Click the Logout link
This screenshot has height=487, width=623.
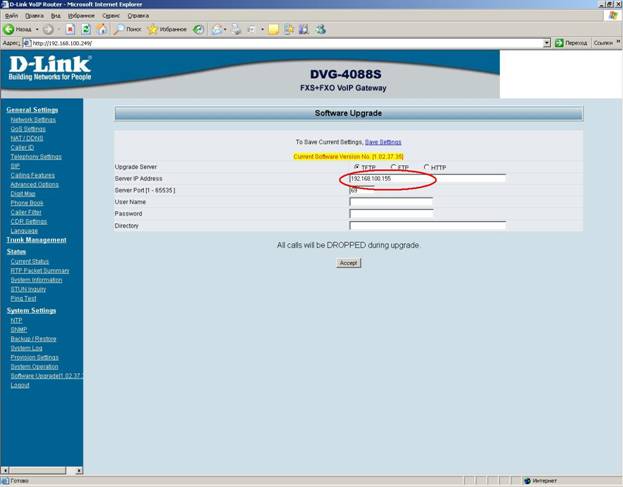(x=20, y=385)
